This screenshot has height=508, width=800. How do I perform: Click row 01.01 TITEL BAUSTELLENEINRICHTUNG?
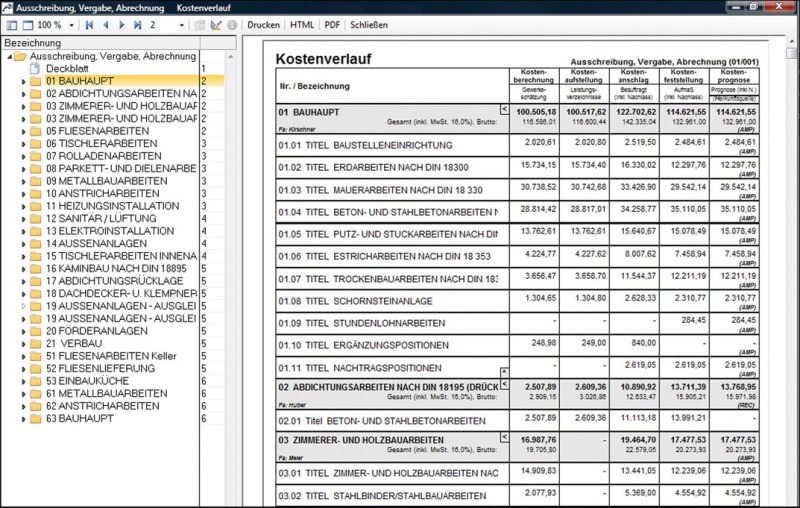517,145
